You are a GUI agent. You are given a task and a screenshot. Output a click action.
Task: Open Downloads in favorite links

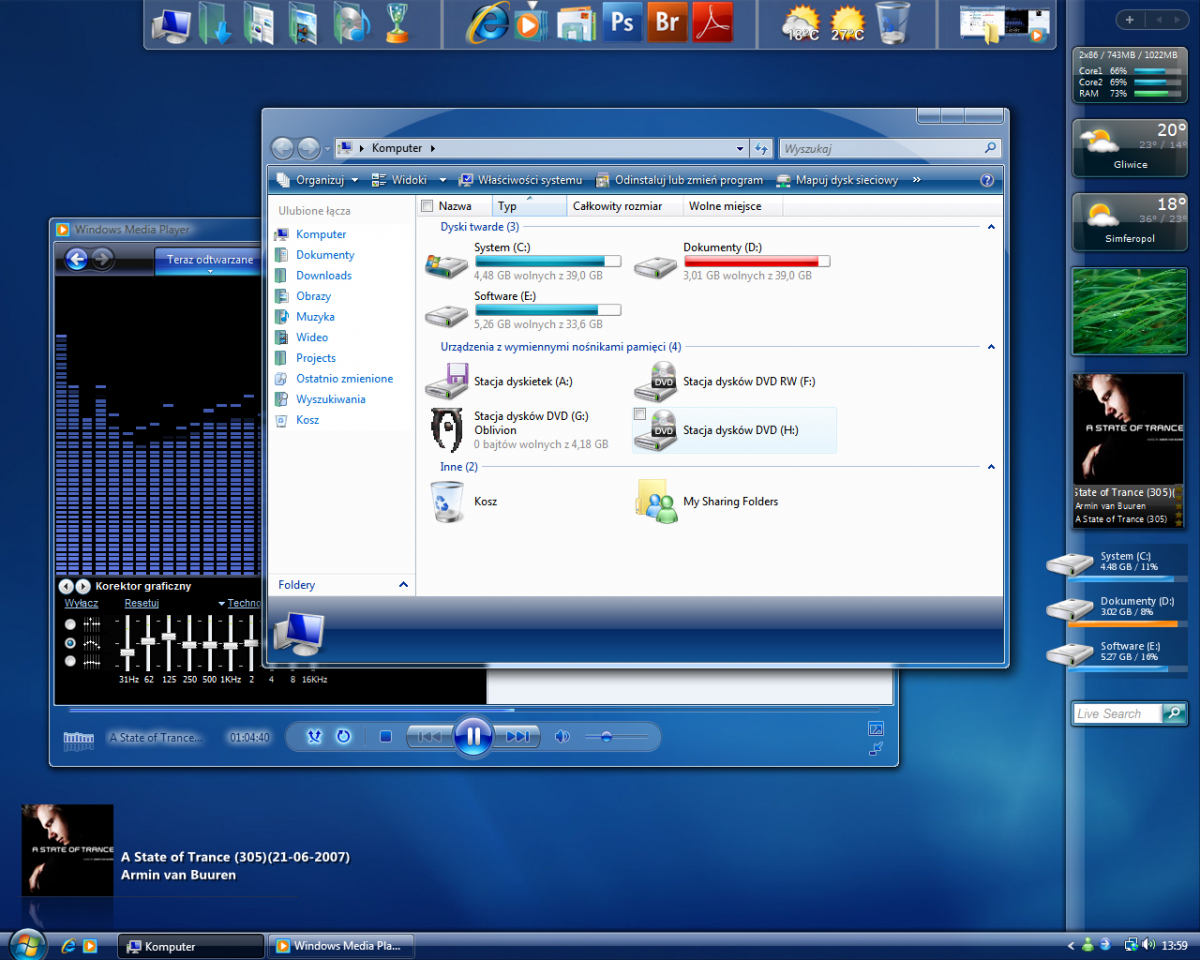coord(323,275)
